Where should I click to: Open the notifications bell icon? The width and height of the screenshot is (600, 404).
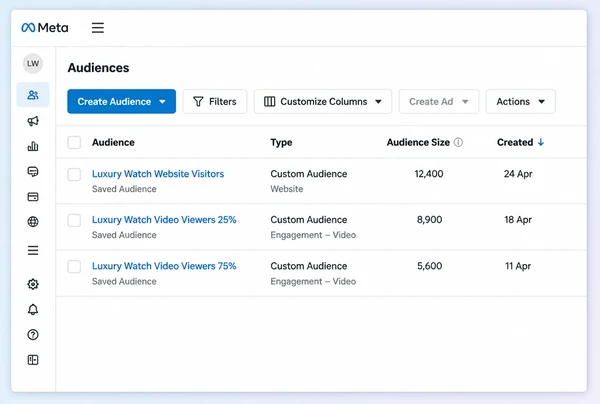(33, 309)
